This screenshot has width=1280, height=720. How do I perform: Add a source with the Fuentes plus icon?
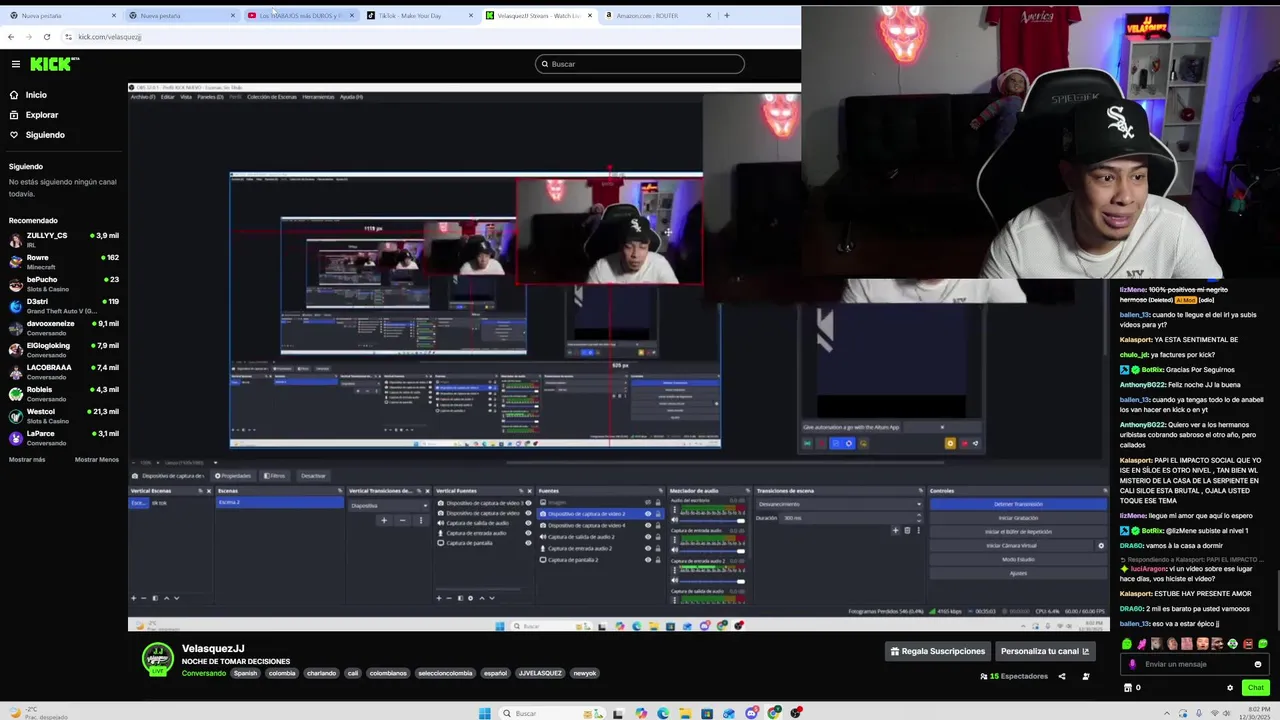click(438, 598)
